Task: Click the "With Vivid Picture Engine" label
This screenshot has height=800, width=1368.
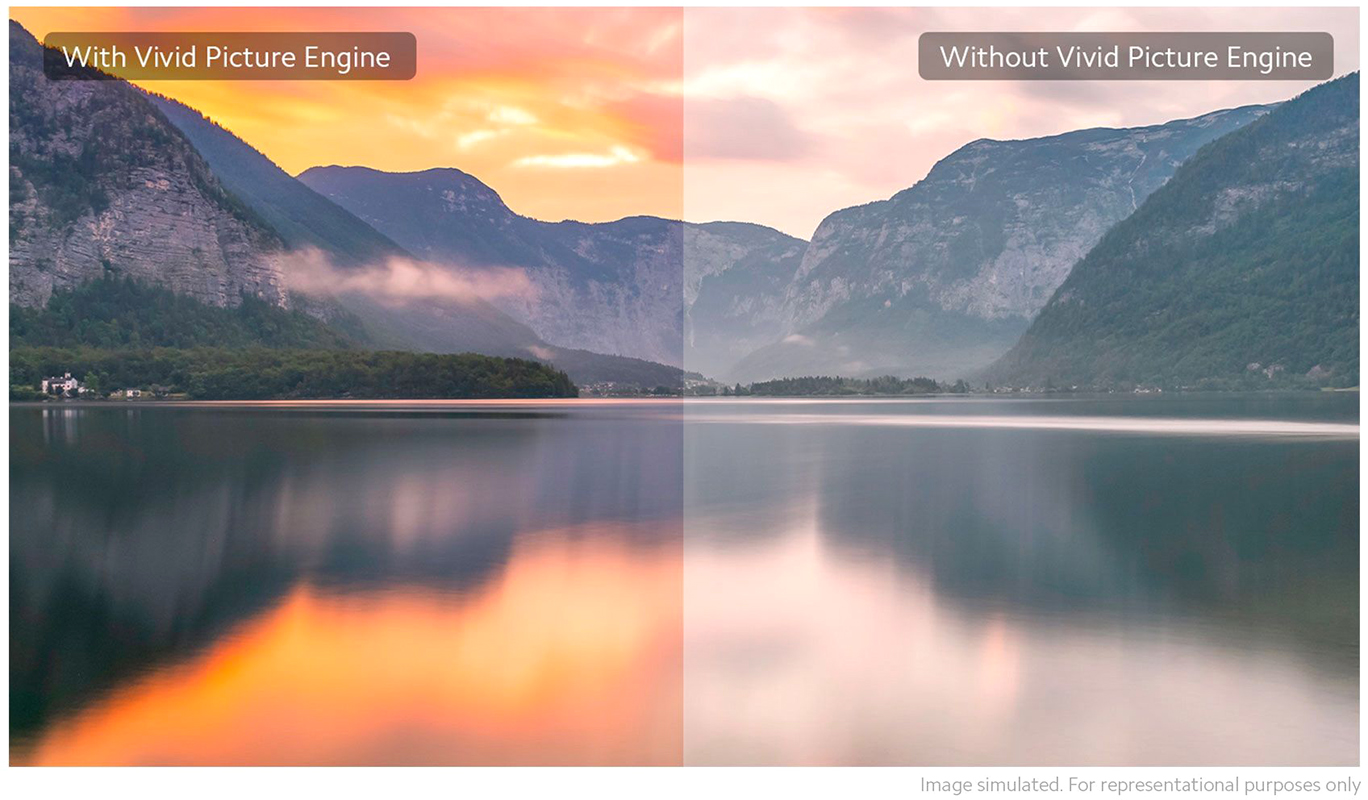Action: (229, 57)
